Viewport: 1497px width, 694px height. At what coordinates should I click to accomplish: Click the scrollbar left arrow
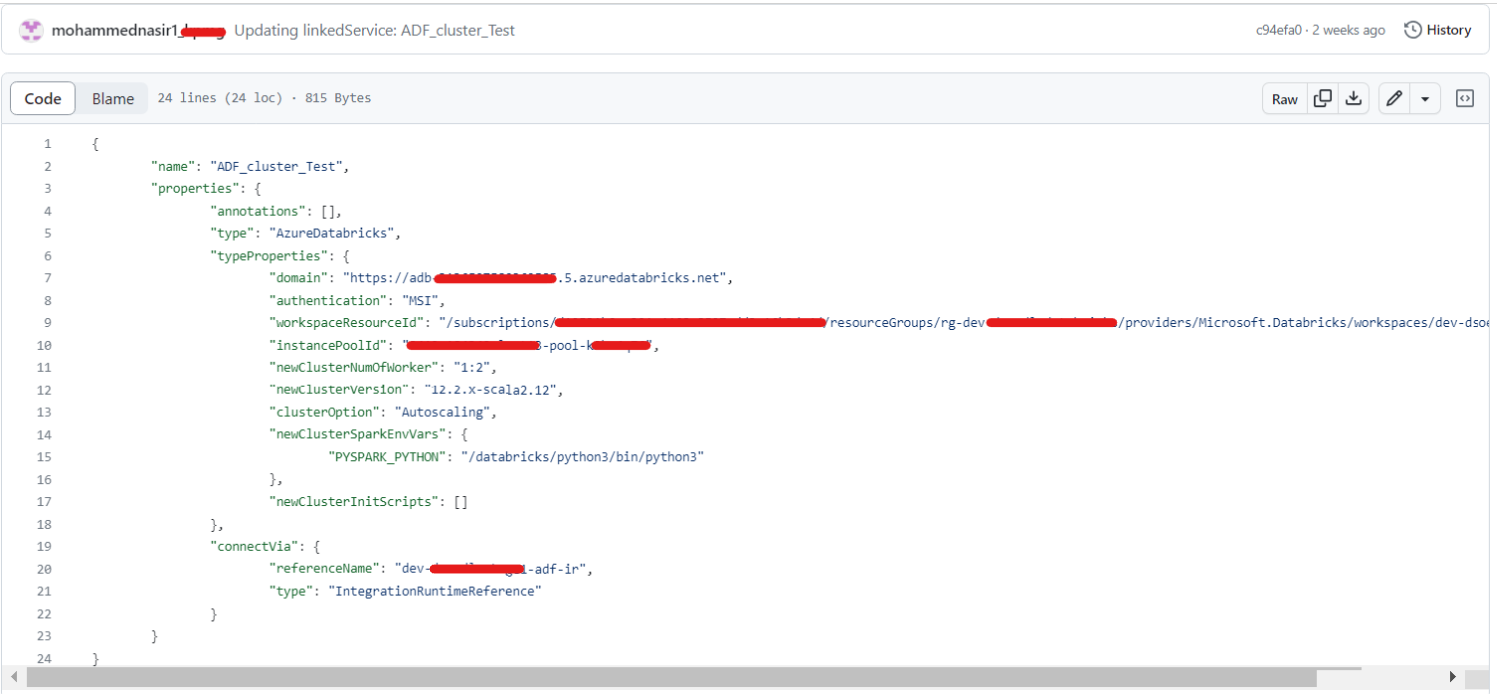(14, 677)
